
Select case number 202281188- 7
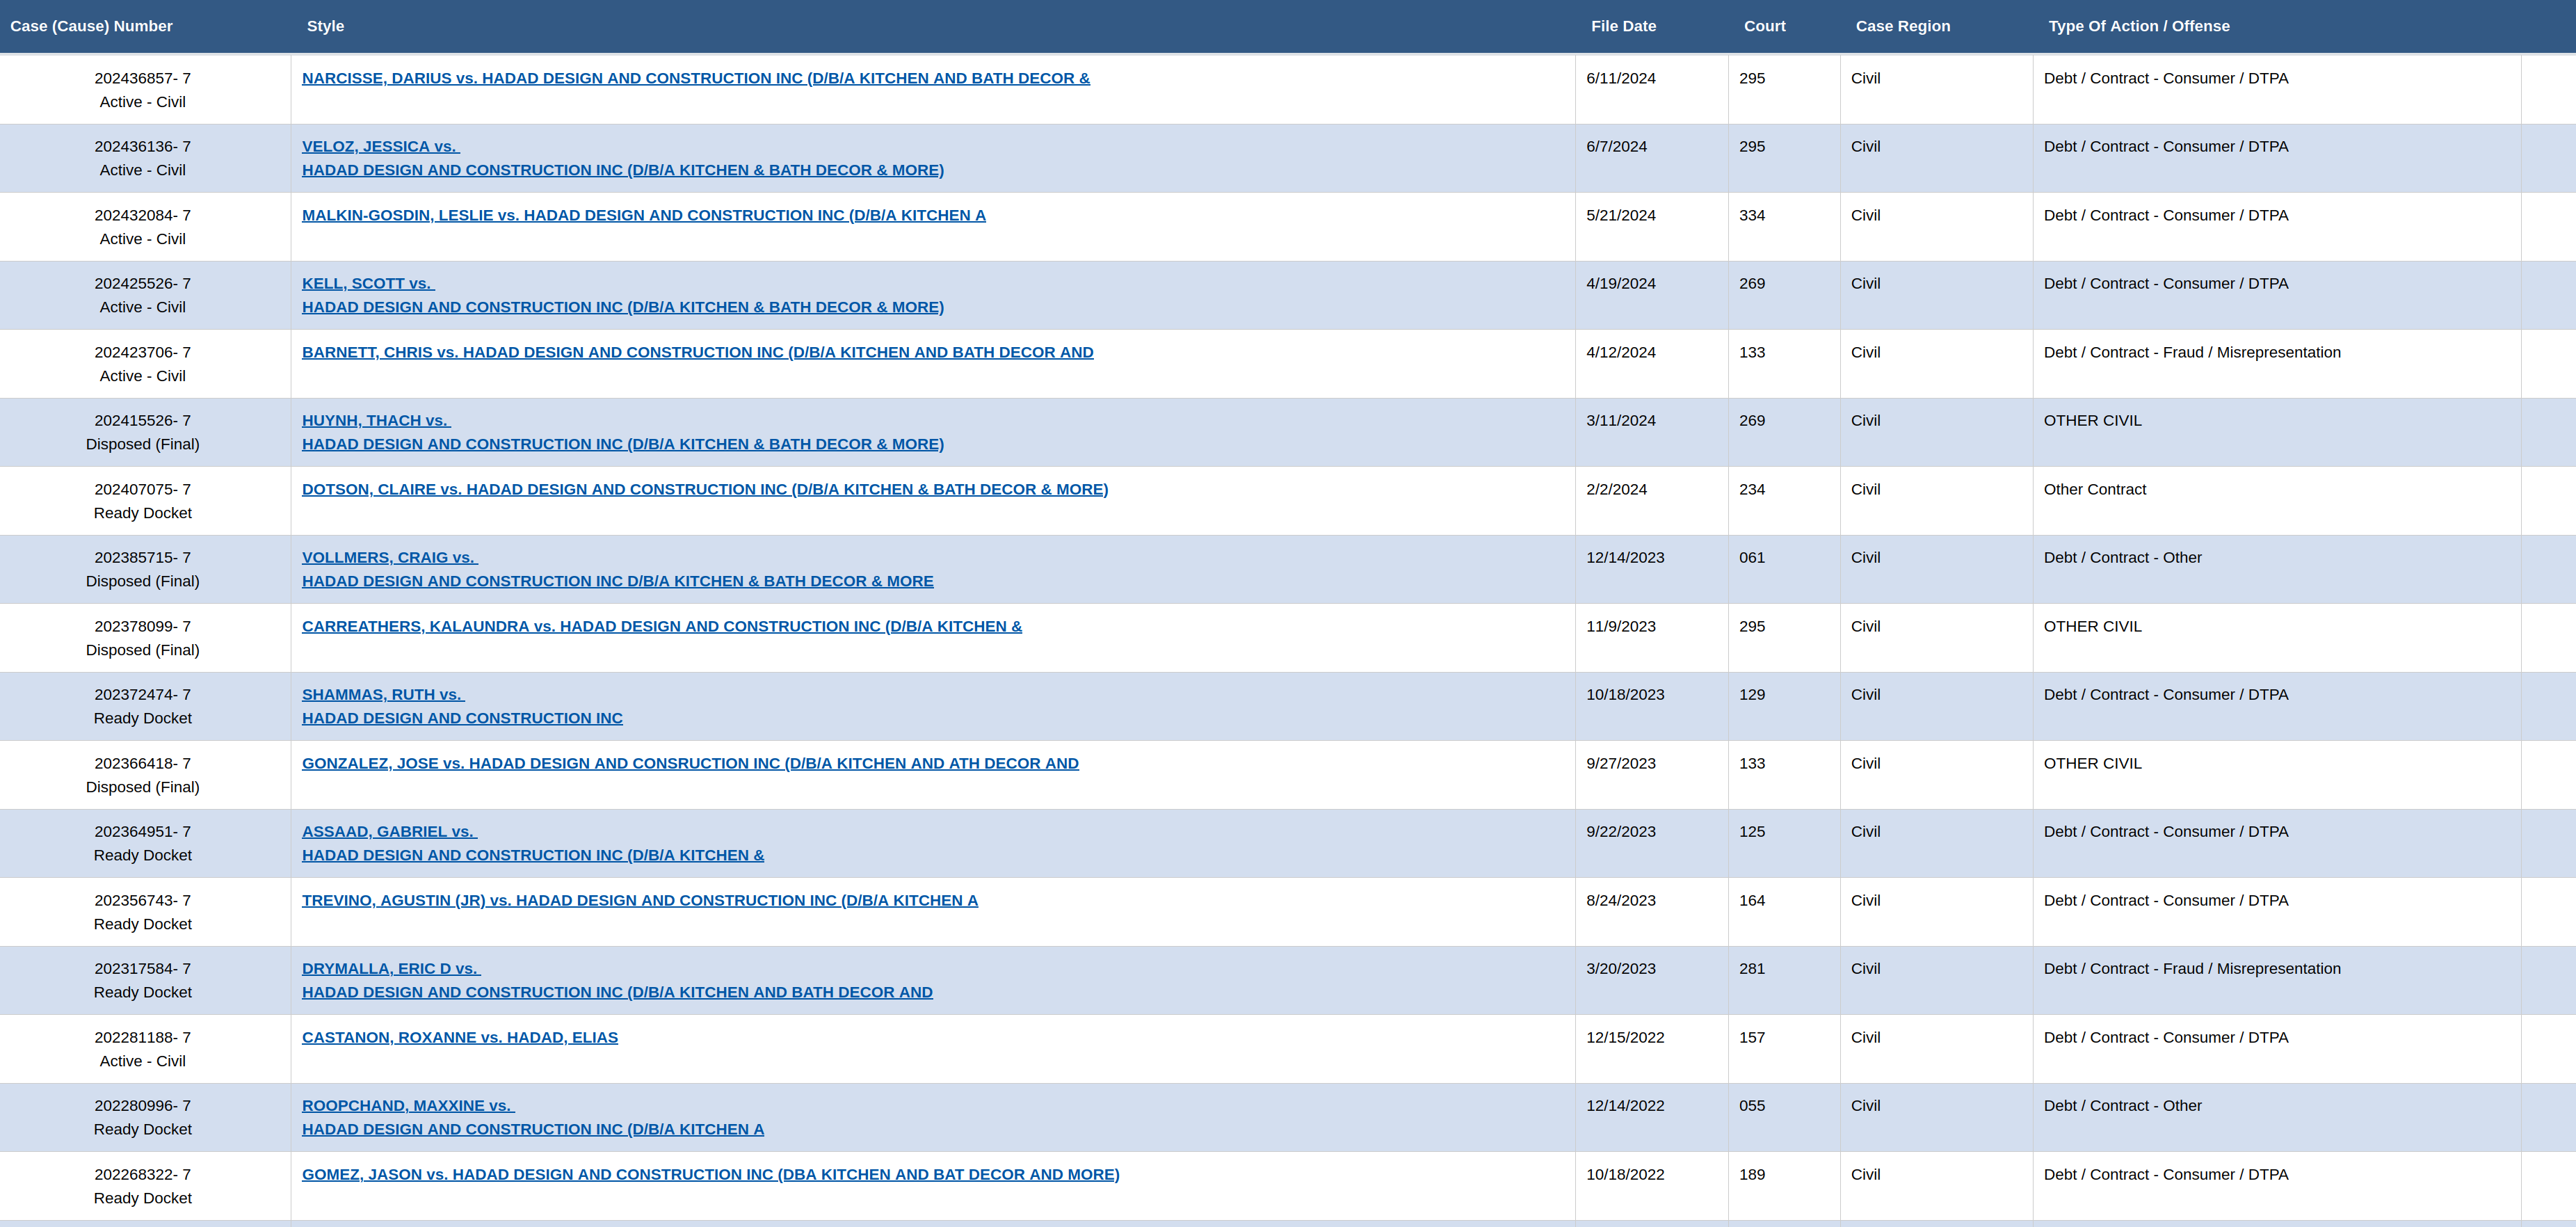[x=142, y=1037]
